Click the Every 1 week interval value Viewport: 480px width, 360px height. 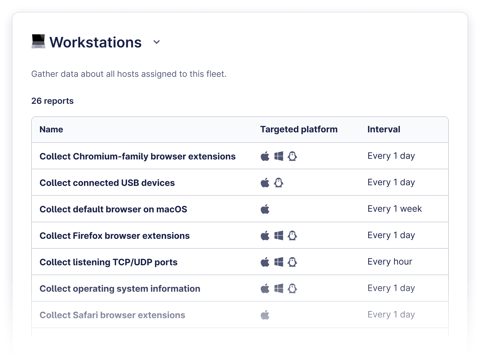click(x=394, y=209)
